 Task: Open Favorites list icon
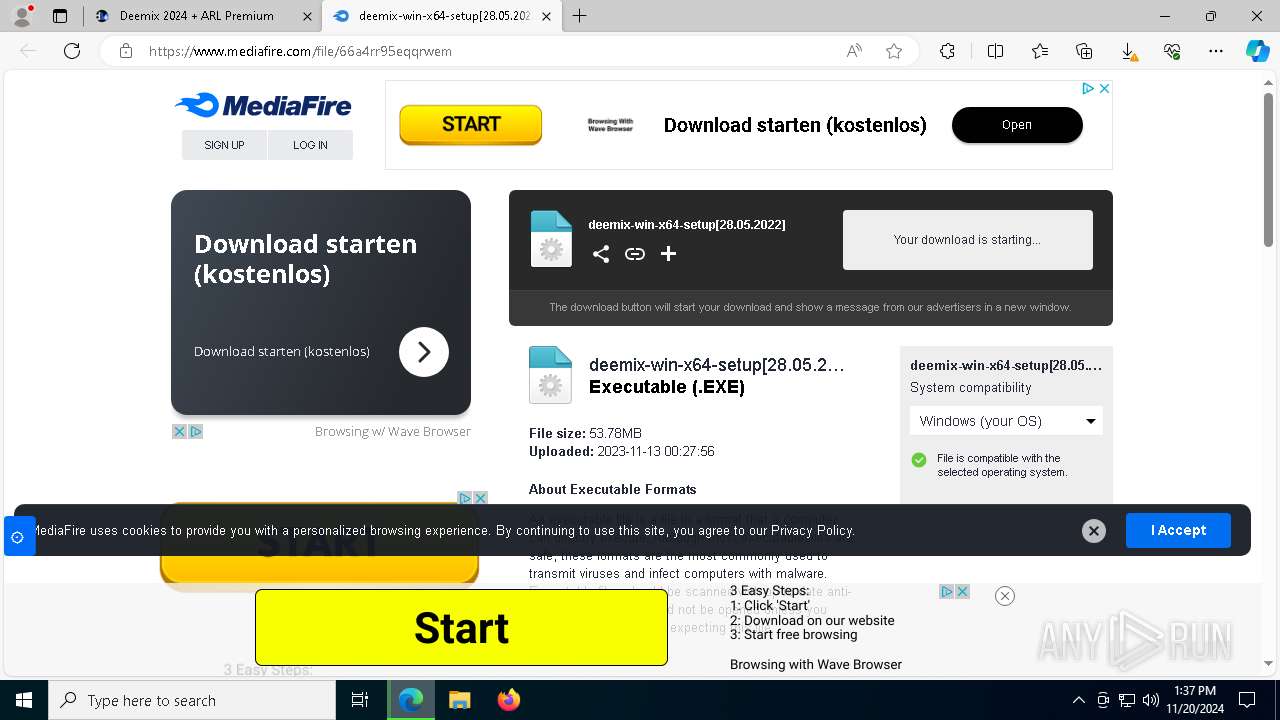[1040, 51]
